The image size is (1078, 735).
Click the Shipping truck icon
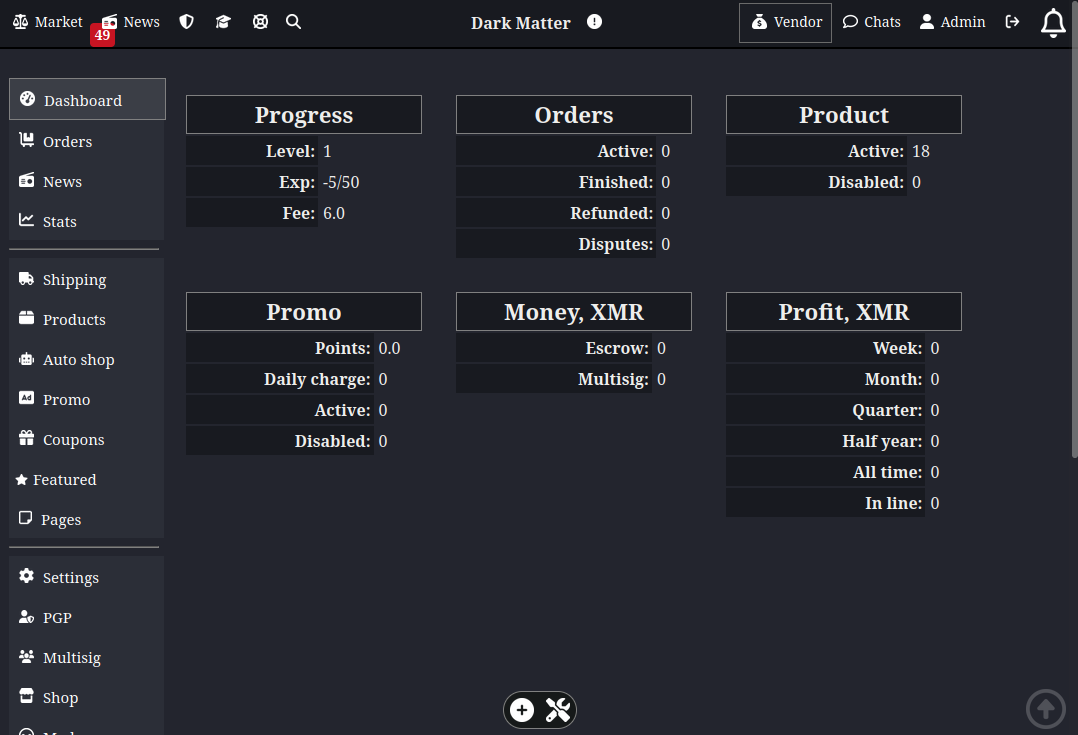[x=26, y=278]
